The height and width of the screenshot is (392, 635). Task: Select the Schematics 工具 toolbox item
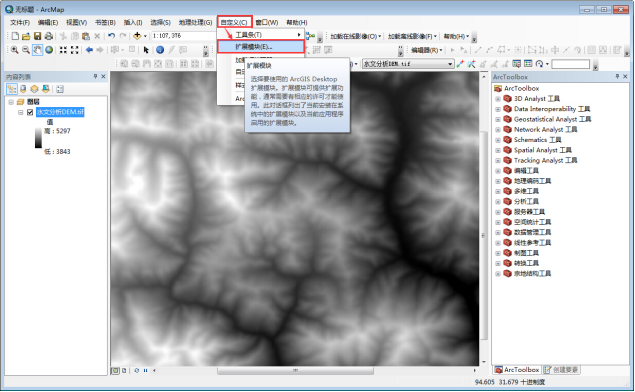coord(537,140)
